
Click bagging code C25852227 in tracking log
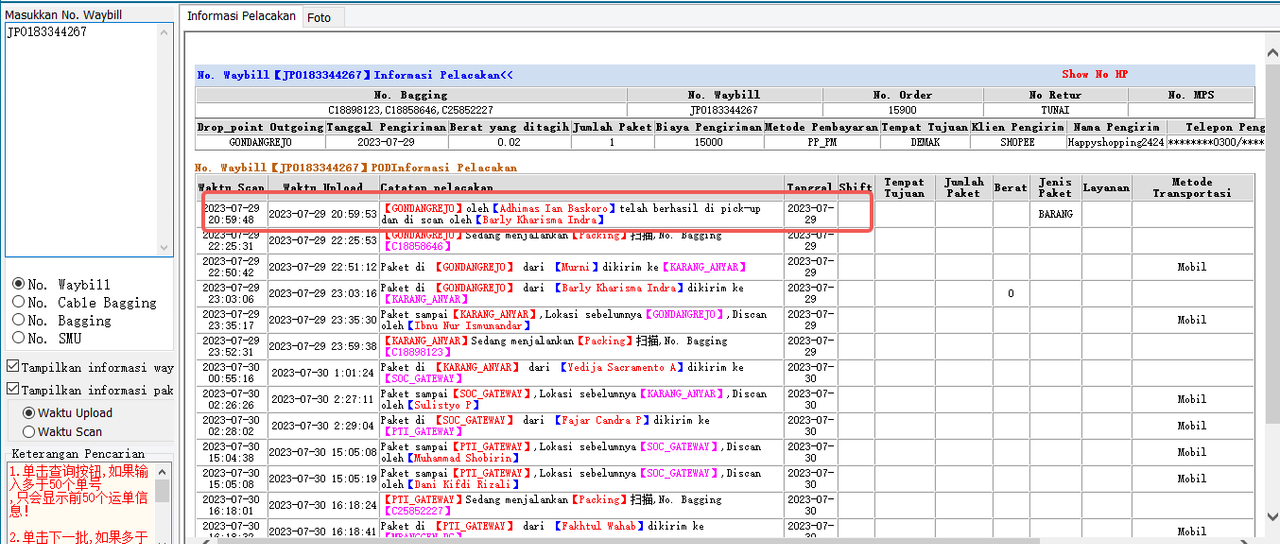[x=416, y=511]
